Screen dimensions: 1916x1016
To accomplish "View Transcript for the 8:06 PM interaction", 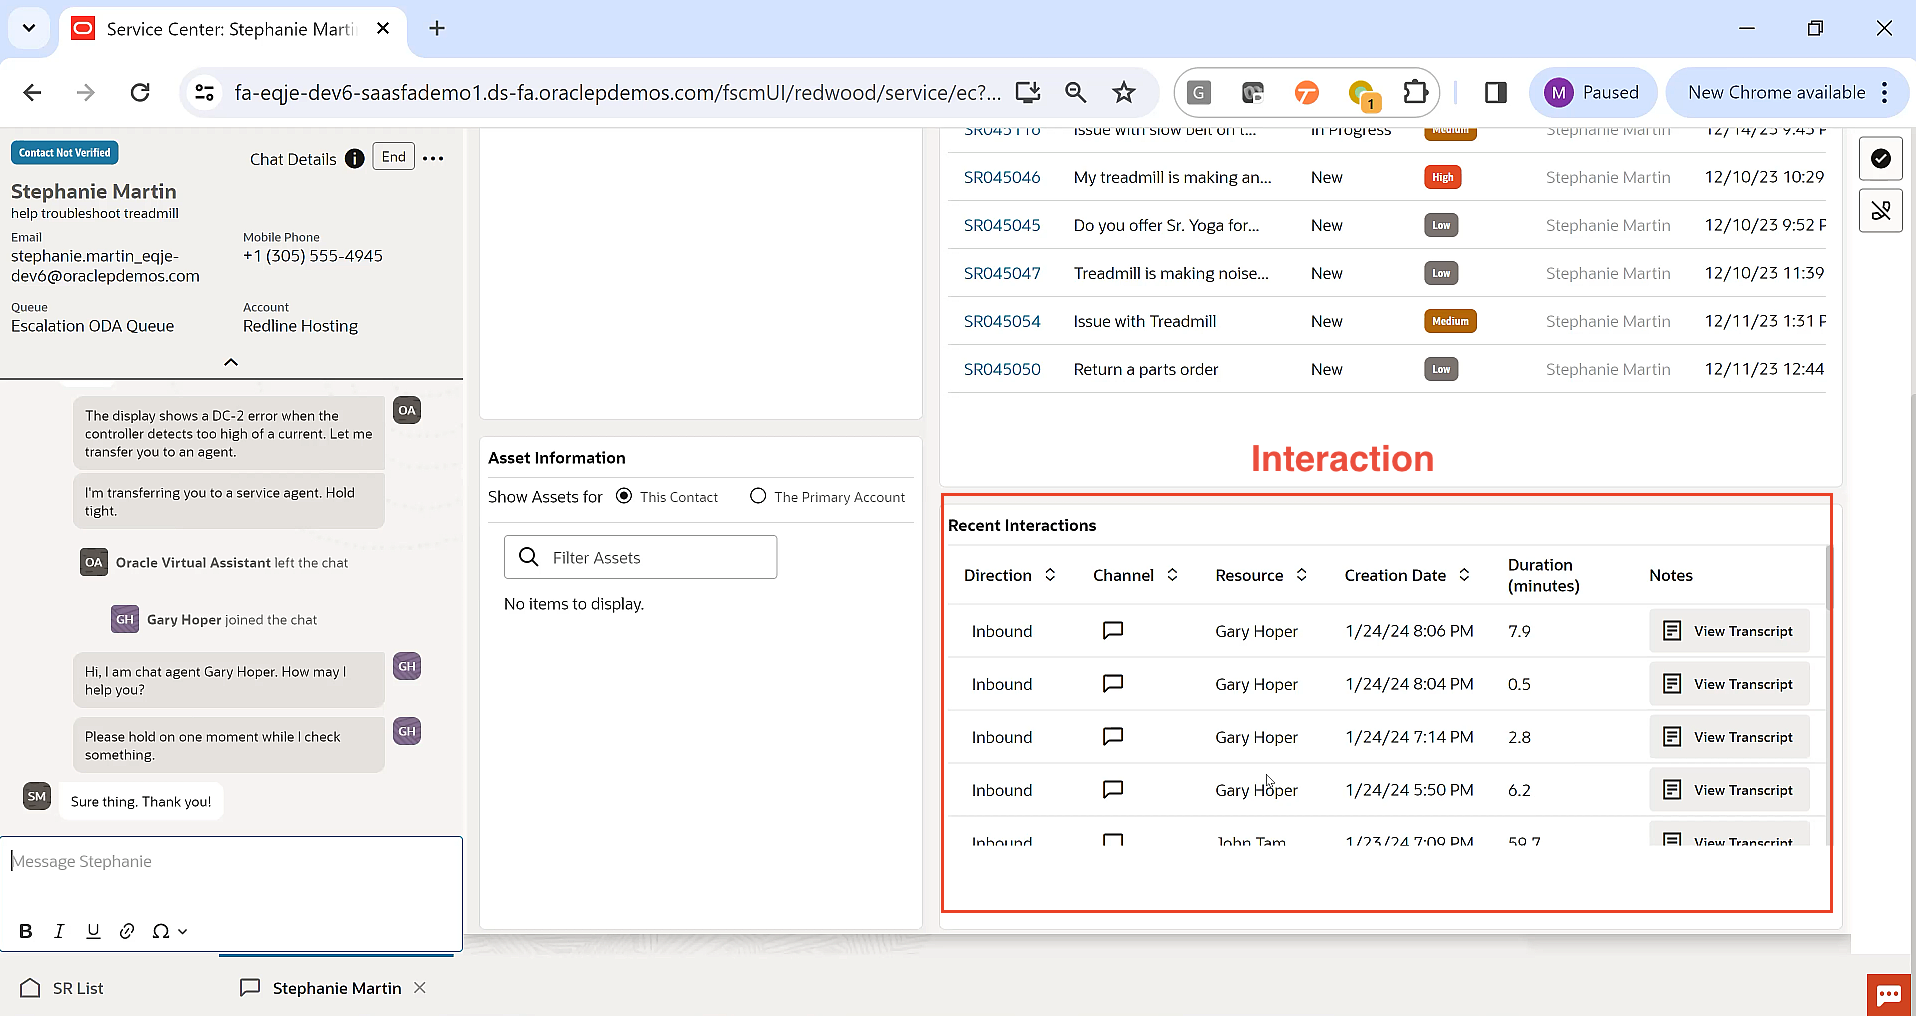I will click(1728, 630).
